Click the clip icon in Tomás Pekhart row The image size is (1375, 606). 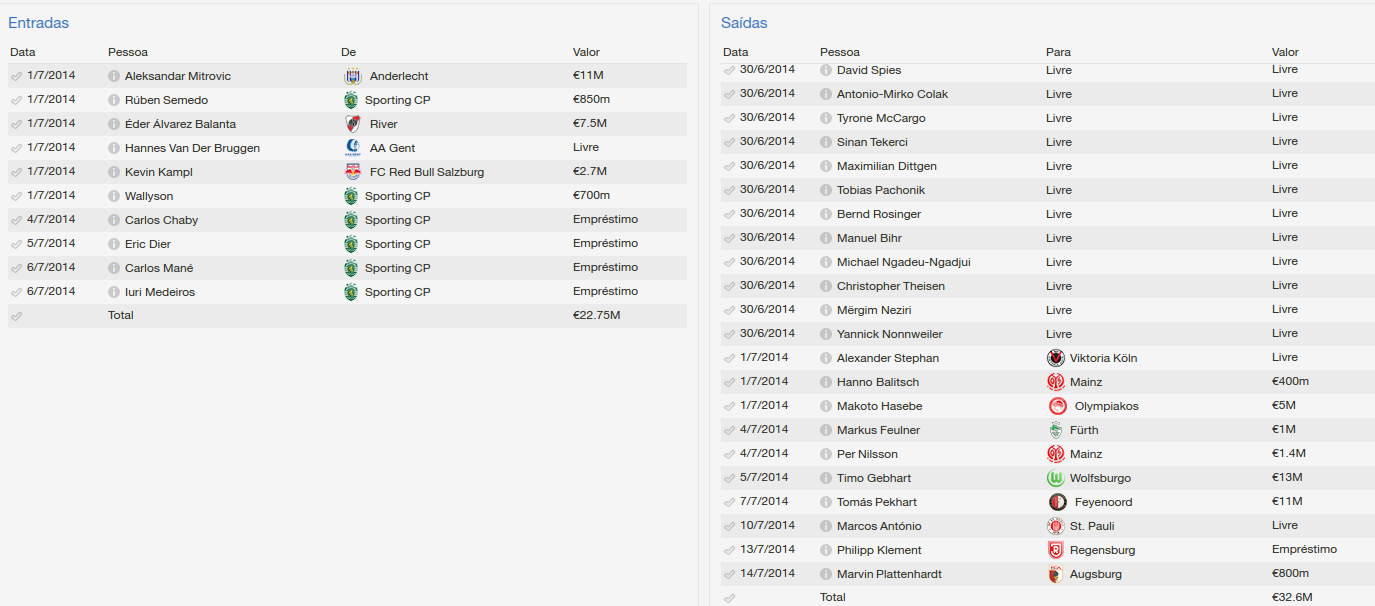[x=729, y=502]
